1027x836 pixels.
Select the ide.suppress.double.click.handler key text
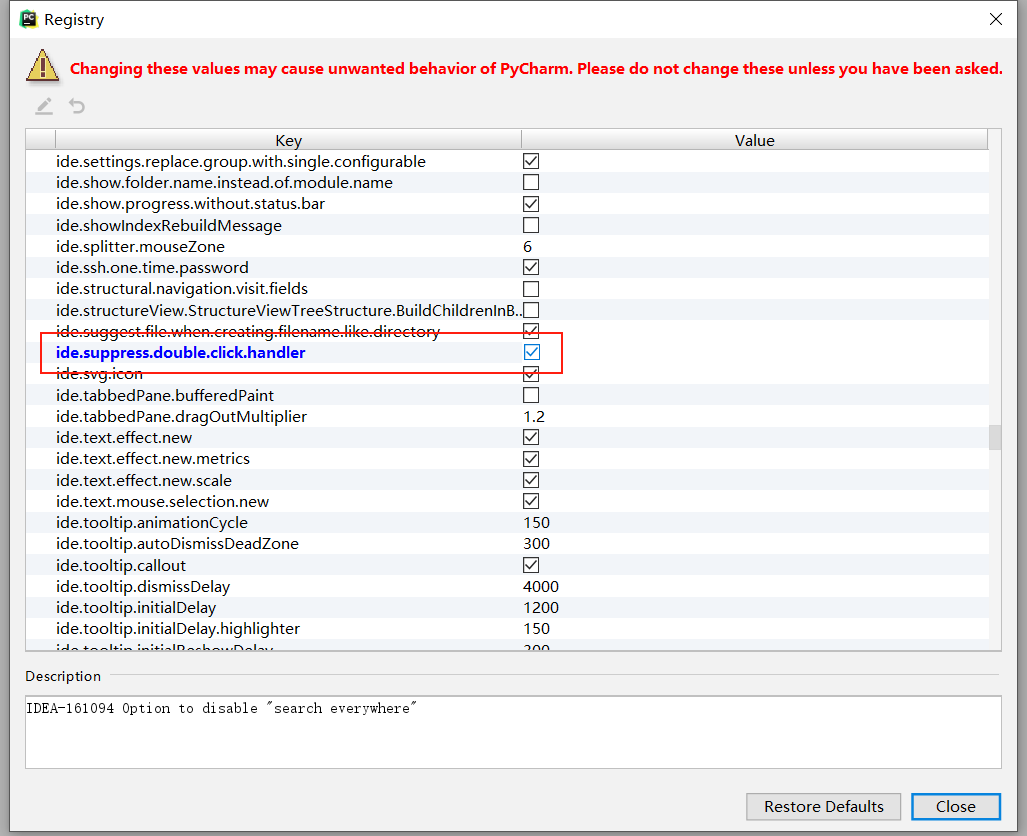(x=181, y=352)
